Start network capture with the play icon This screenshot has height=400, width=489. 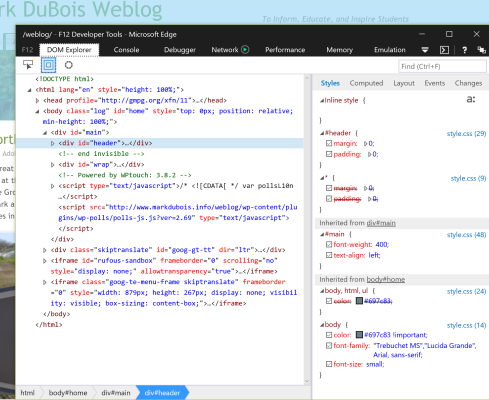245,50
